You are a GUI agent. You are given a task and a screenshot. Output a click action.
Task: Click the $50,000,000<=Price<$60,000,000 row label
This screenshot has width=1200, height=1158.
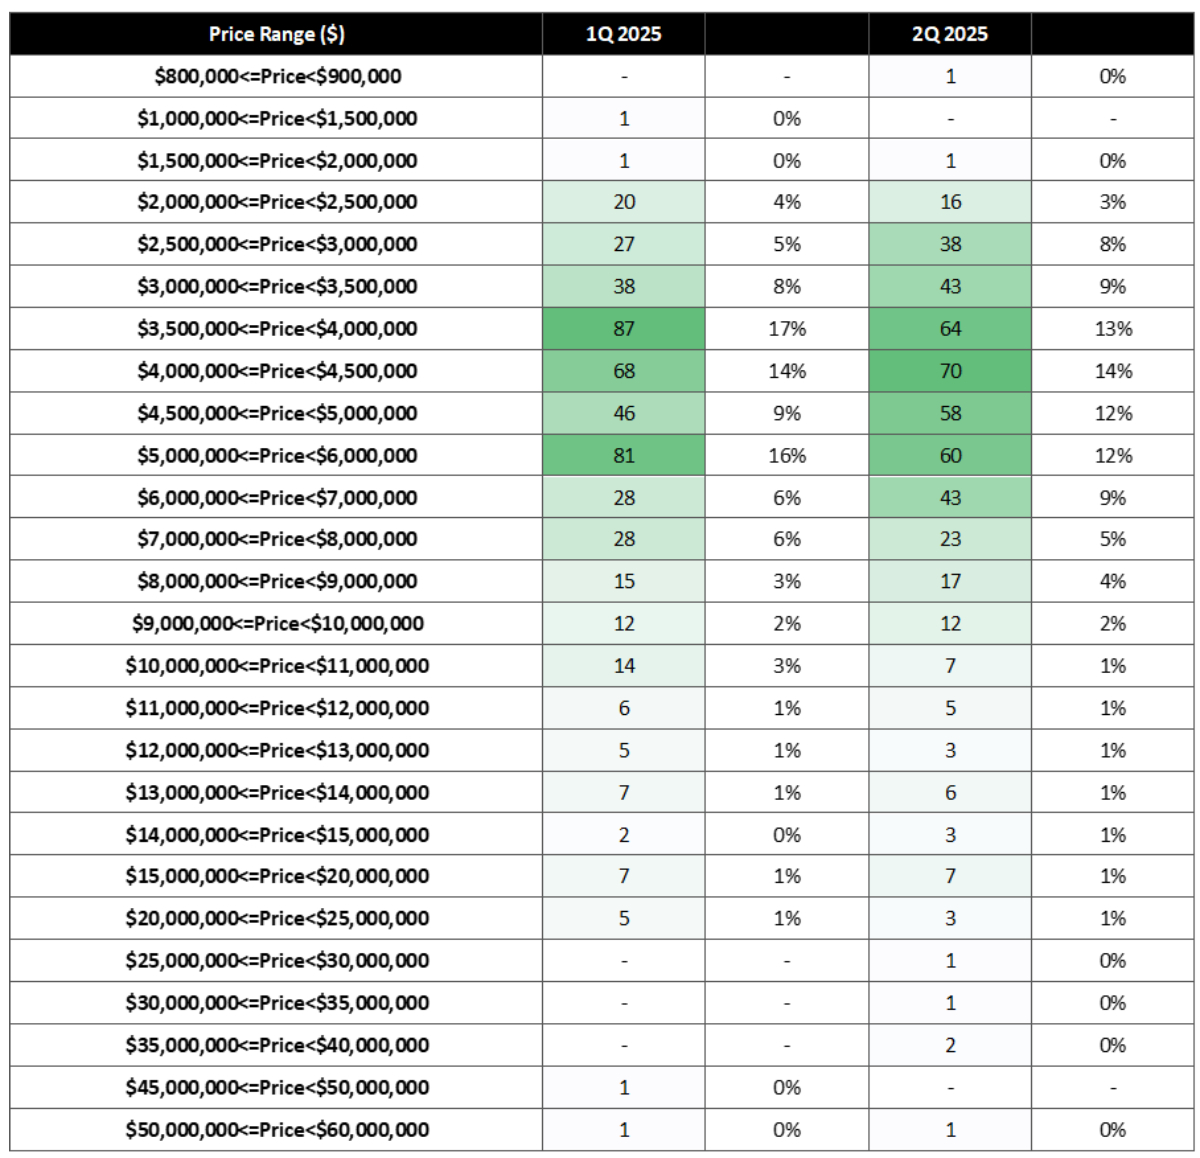[x=277, y=1130]
